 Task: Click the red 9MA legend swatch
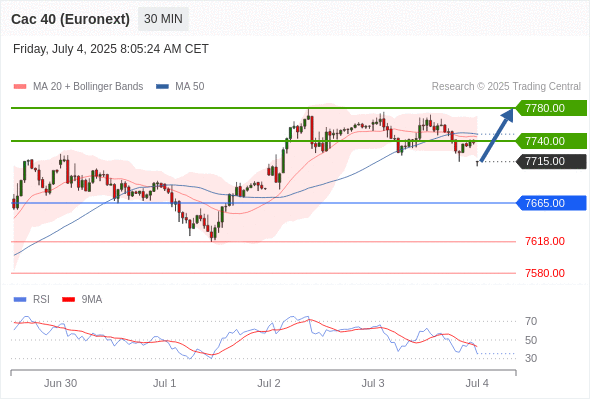point(68,300)
